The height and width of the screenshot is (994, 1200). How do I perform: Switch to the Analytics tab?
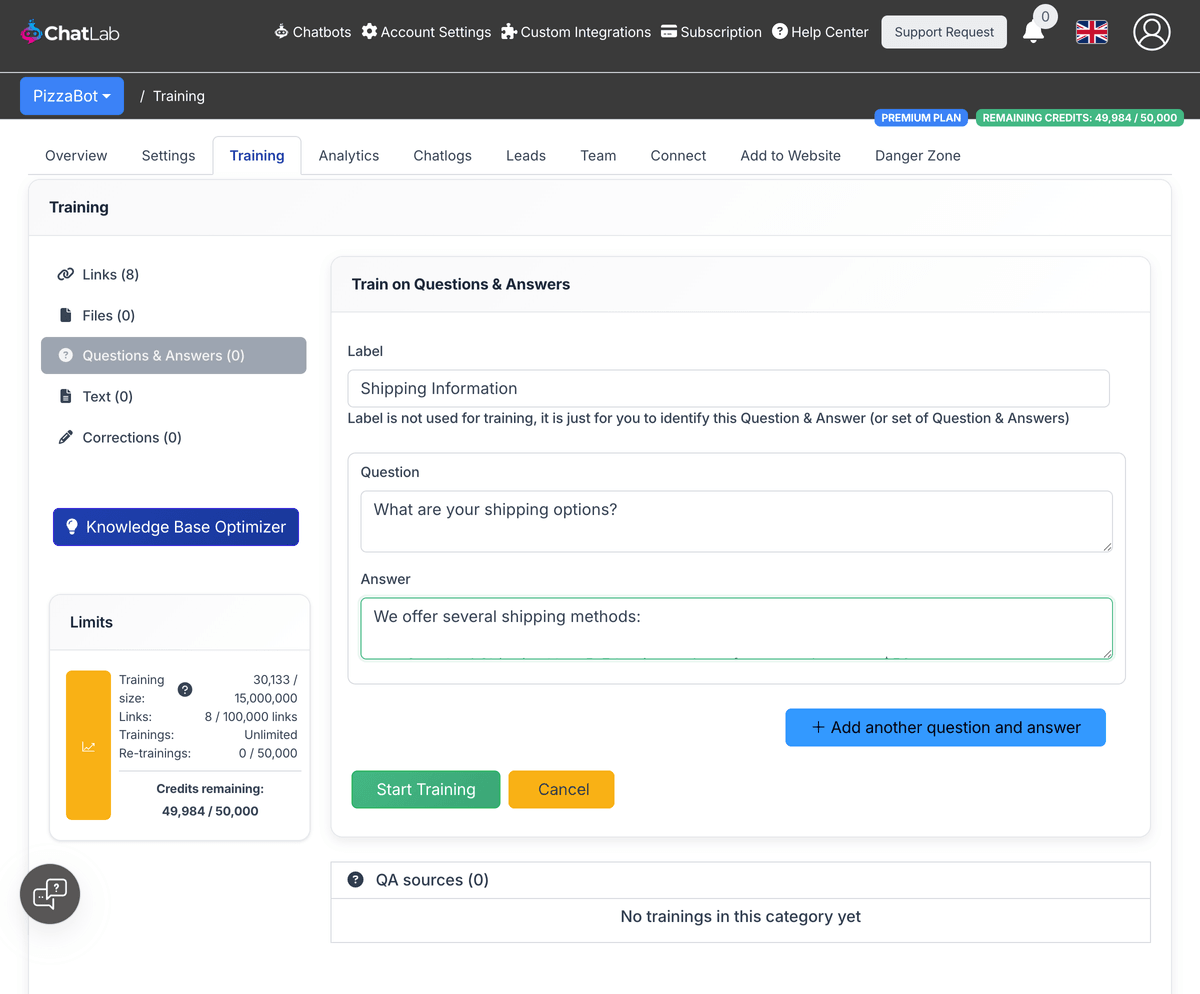coord(348,155)
